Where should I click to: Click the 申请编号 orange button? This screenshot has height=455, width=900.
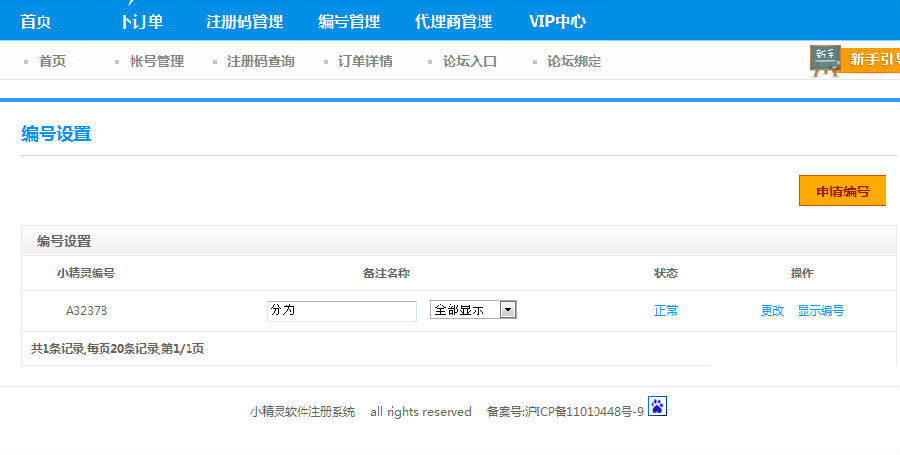[842, 190]
